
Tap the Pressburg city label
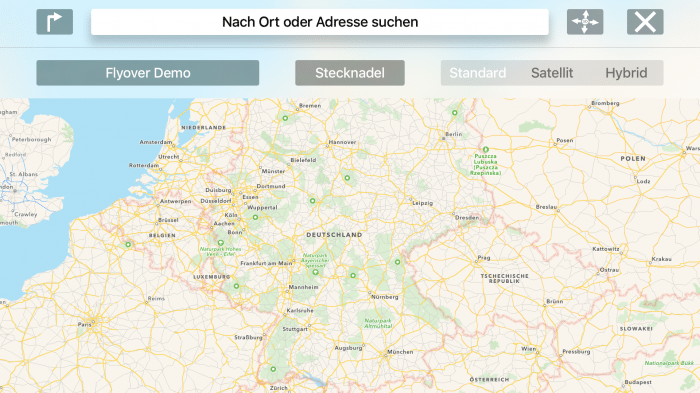coord(576,352)
